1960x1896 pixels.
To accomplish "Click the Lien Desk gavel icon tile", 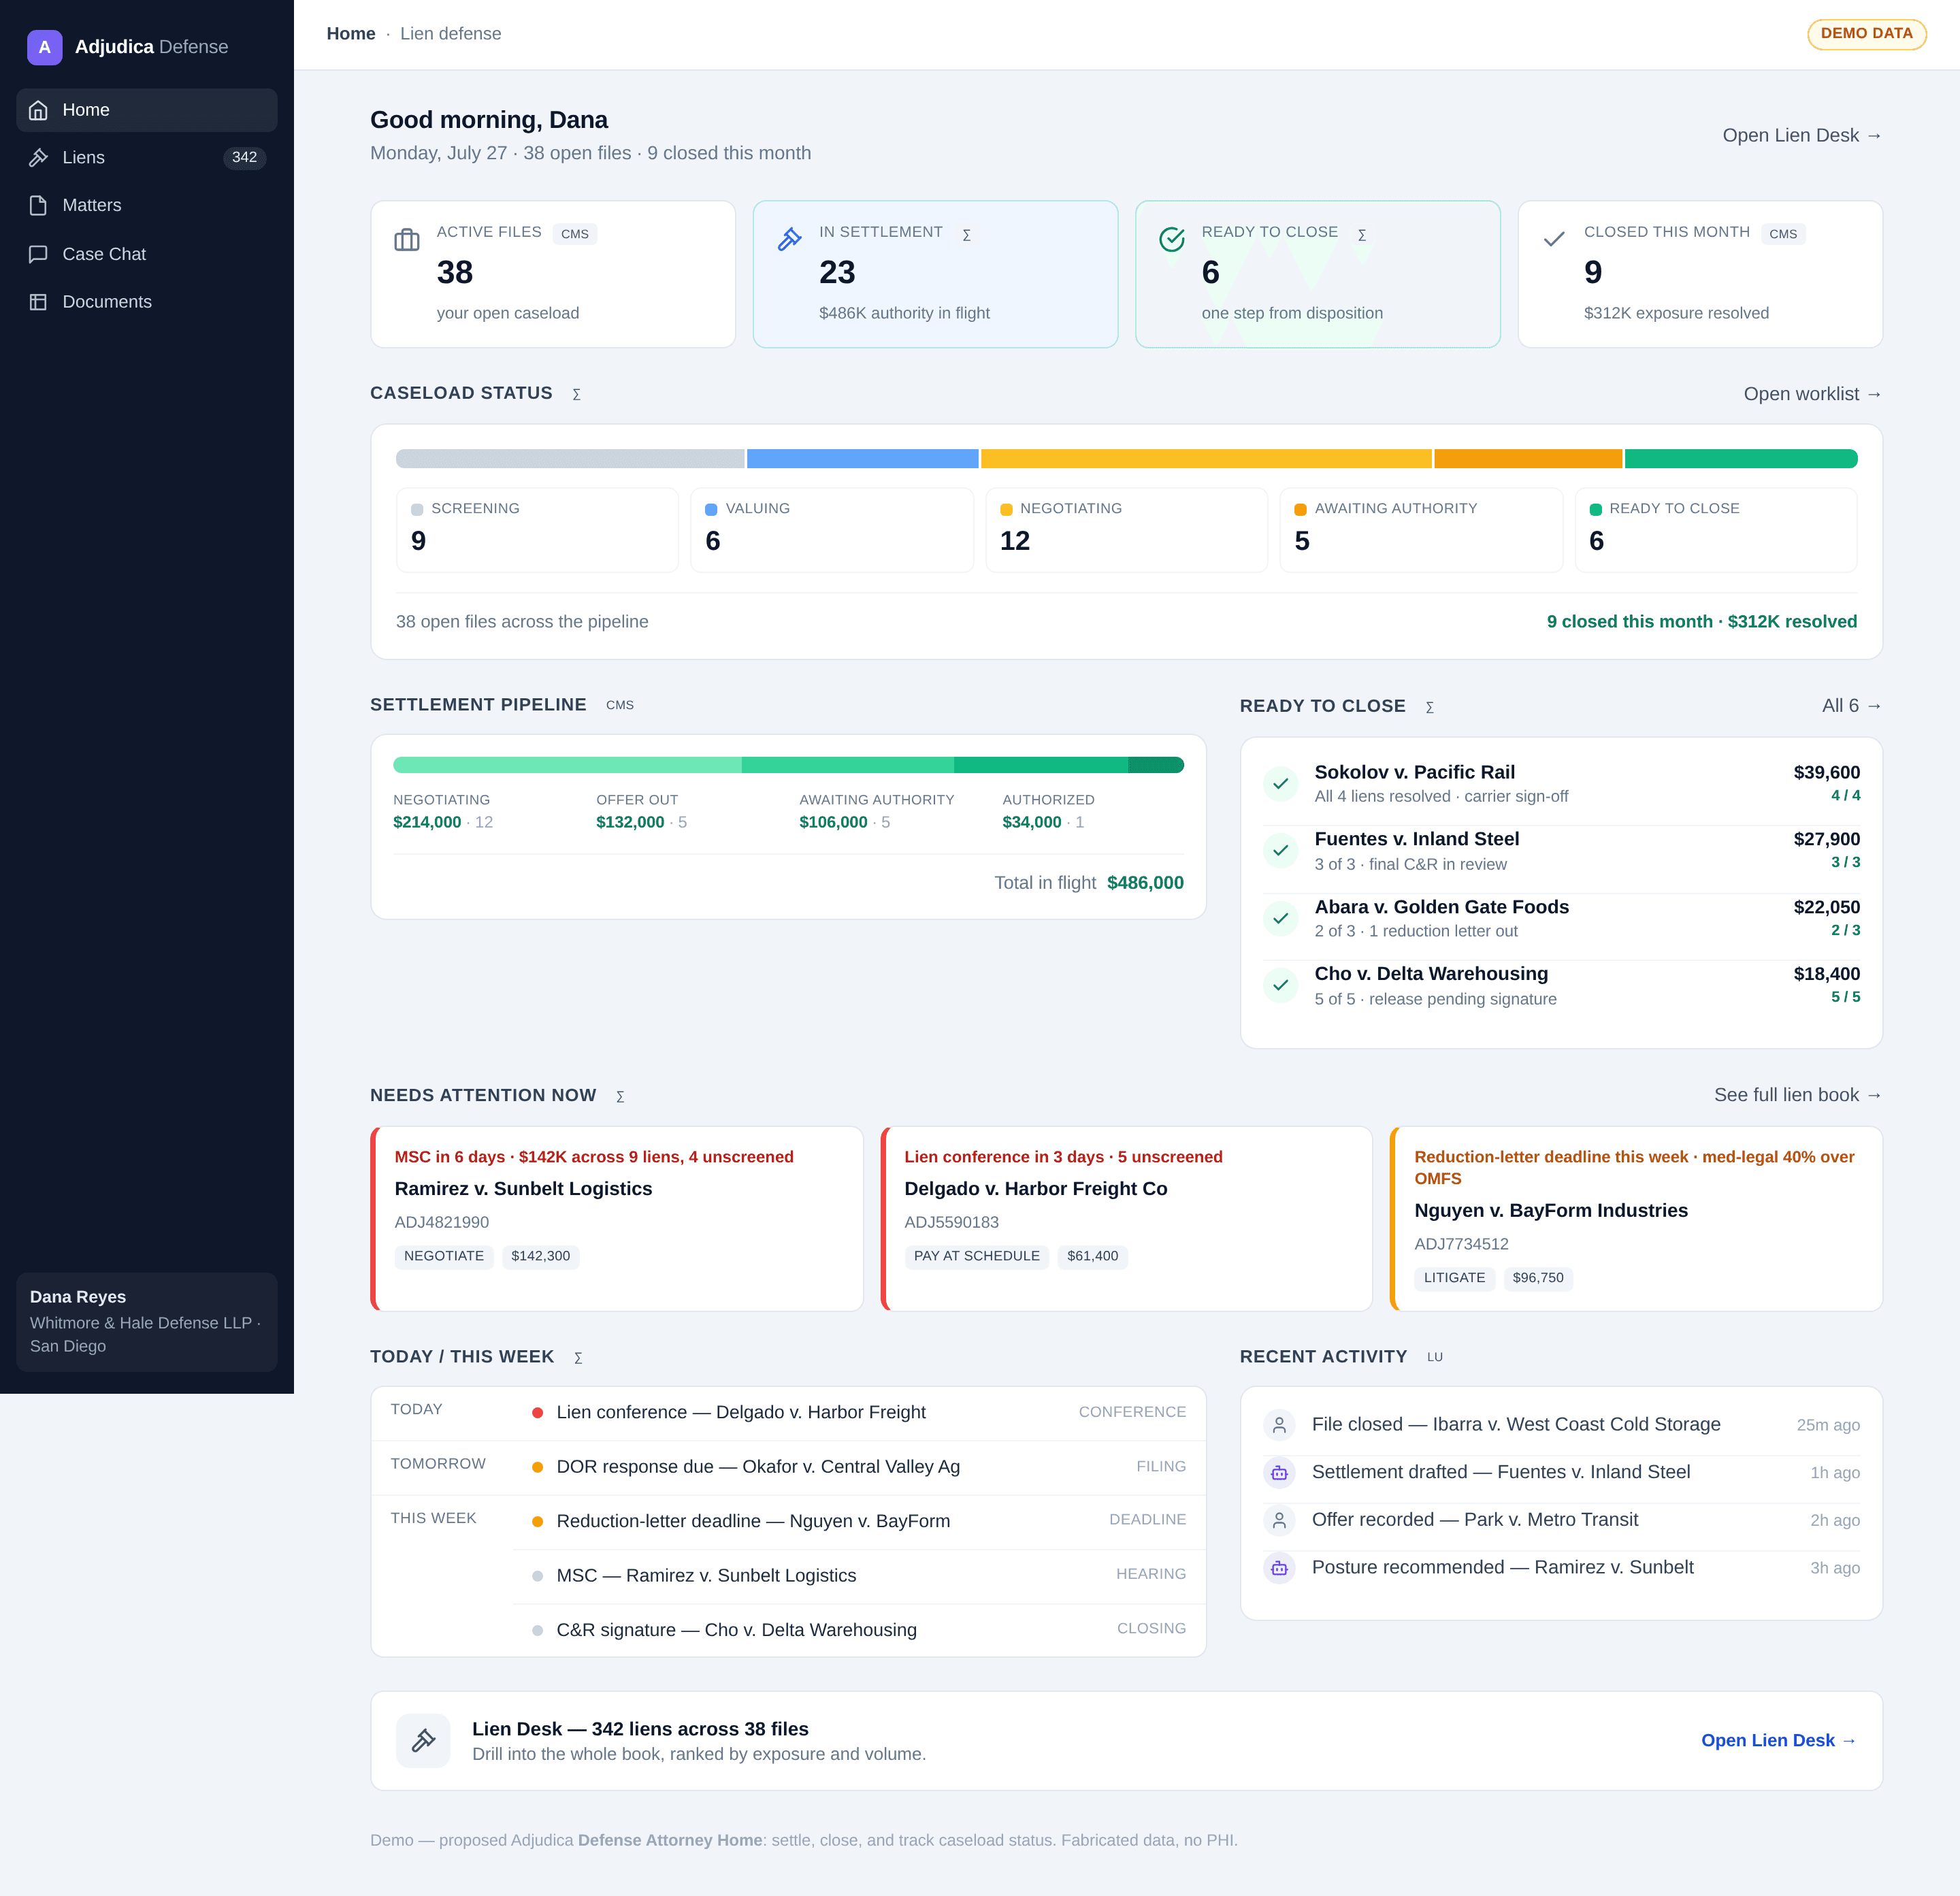I will click(423, 1740).
